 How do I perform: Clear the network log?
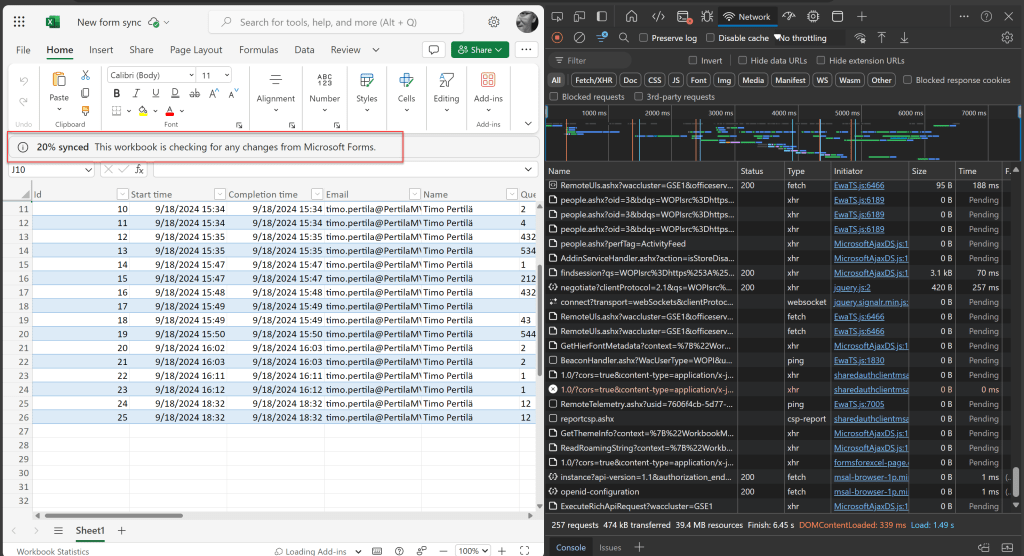pyautogui.click(x=579, y=38)
